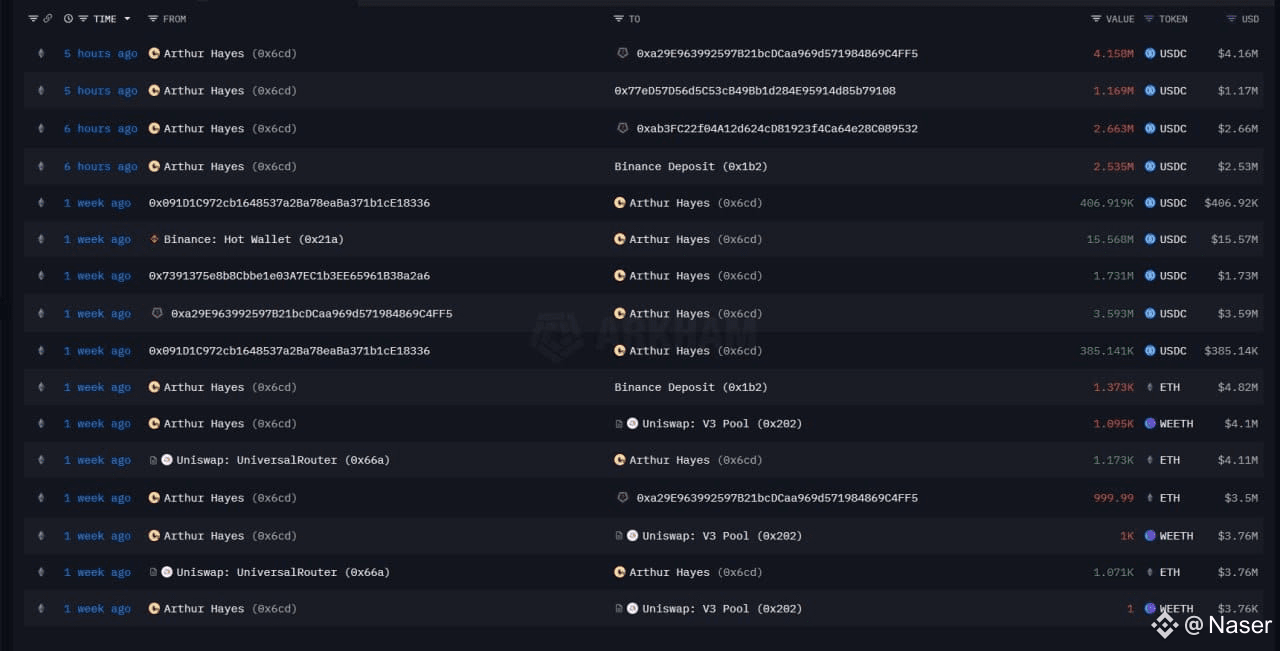This screenshot has width=1280, height=651.
Task: Open Uniswap: V3 Pool (0x202) in $3.76M row
Action: (722, 536)
